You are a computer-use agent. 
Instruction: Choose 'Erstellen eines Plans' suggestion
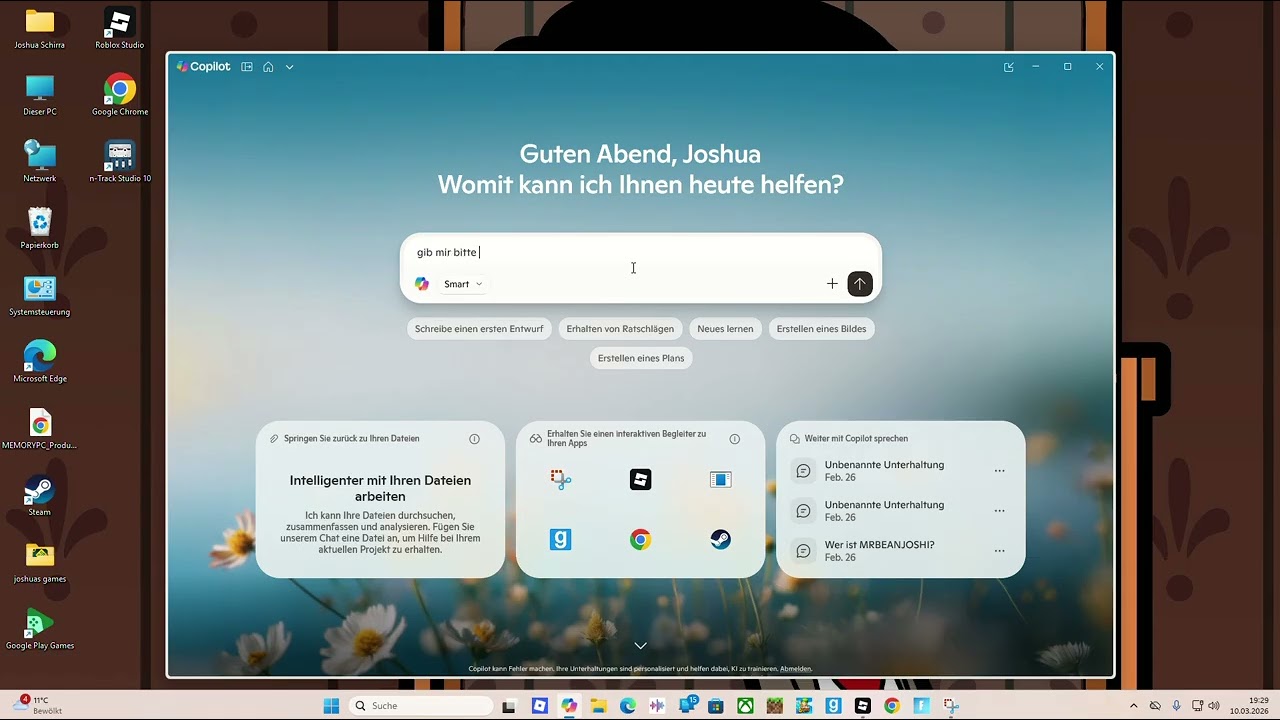coord(641,358)
